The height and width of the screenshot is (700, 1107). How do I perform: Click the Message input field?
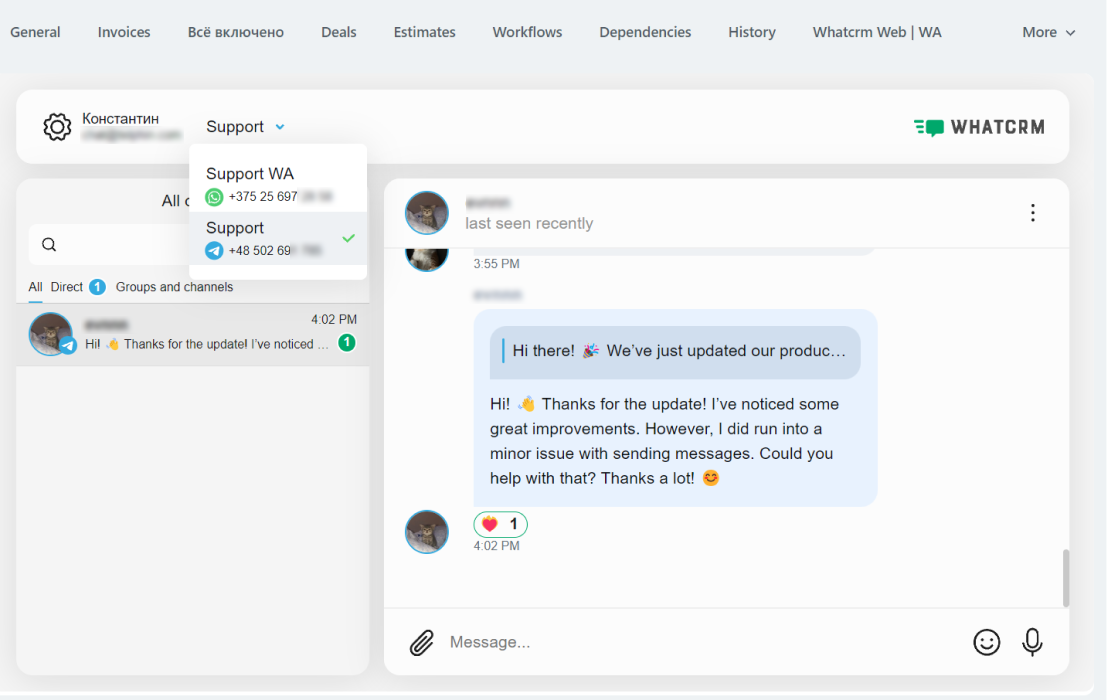click(x=700, y=642)
